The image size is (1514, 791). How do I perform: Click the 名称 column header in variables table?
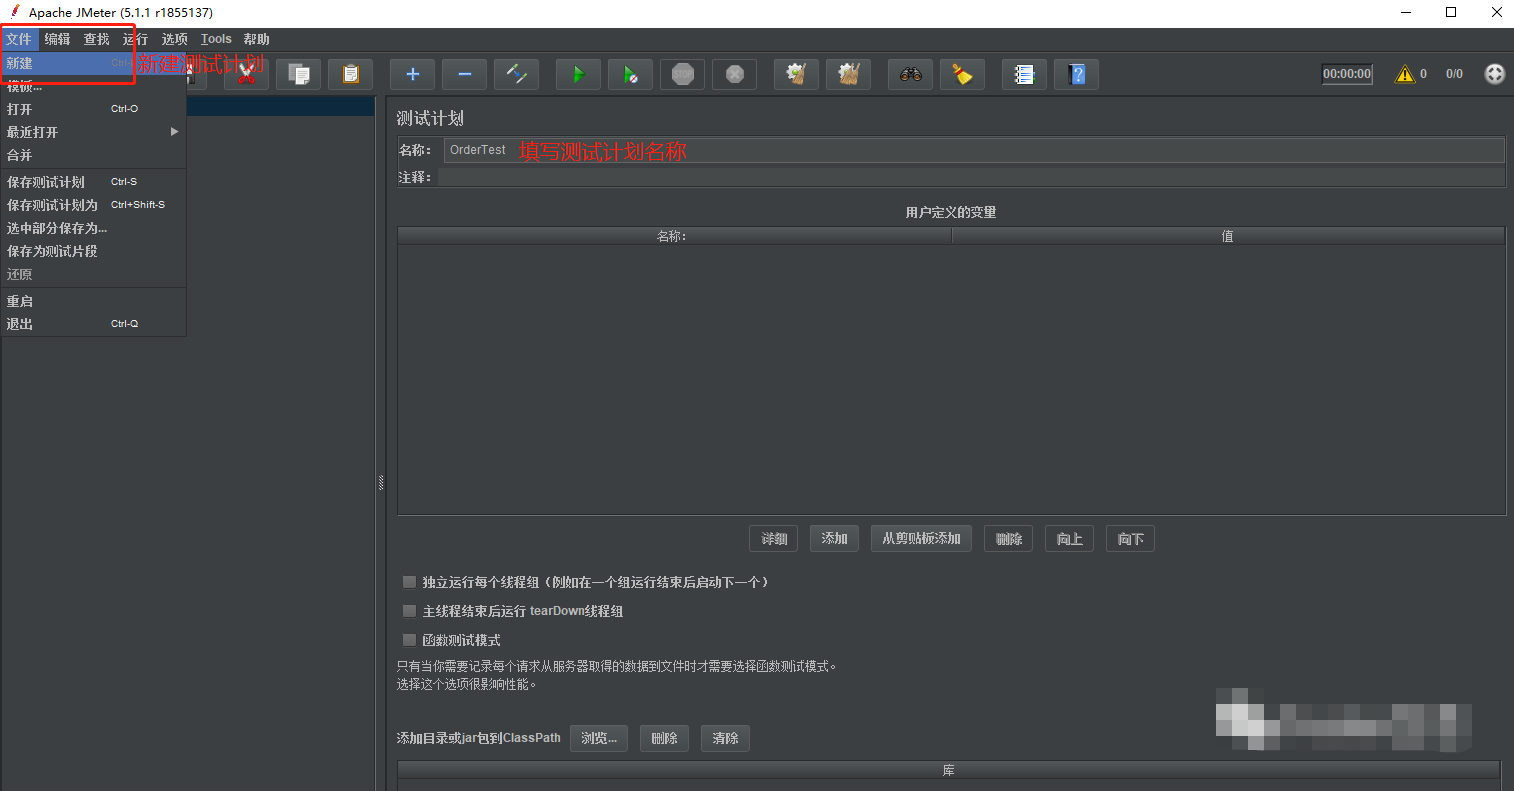coord(674,236)
